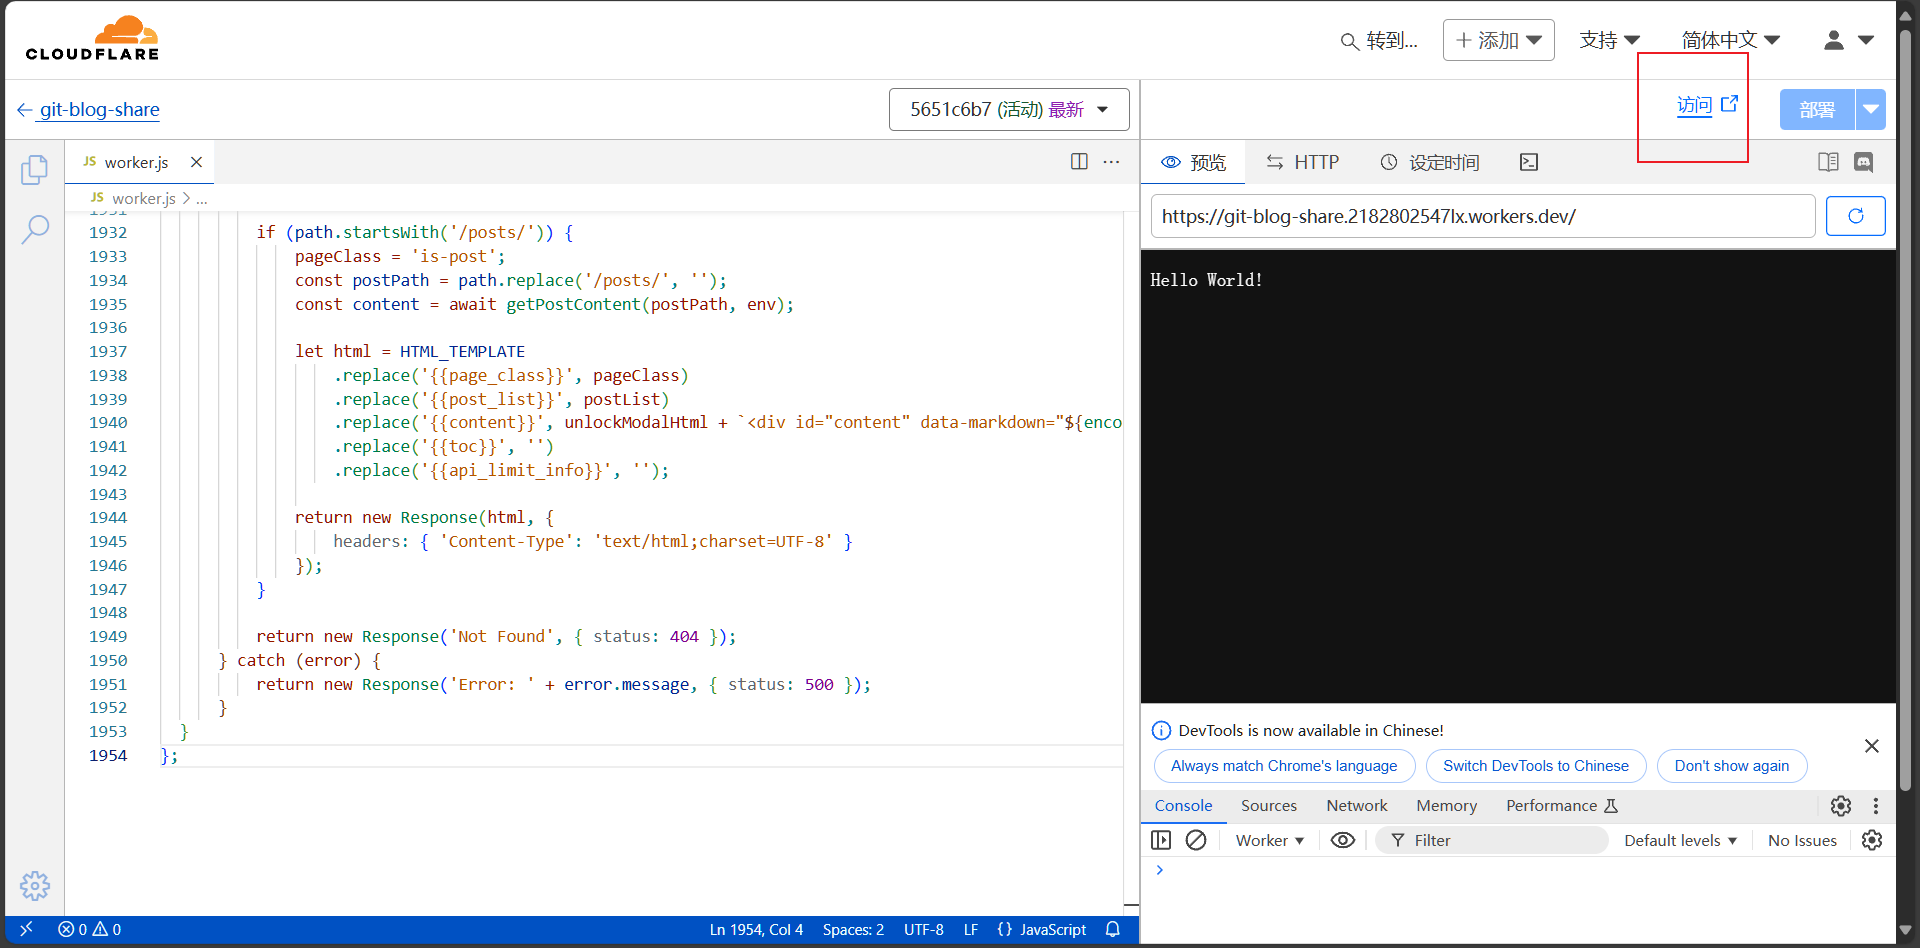Expand the 简体中文 language dropdown
This screenshot has width=1920, height=948.
point(1730,40)
